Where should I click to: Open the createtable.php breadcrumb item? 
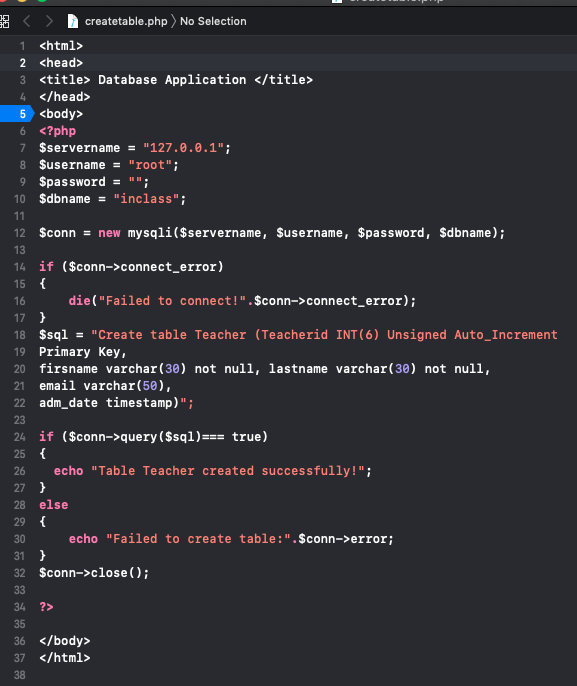point(126,21)
